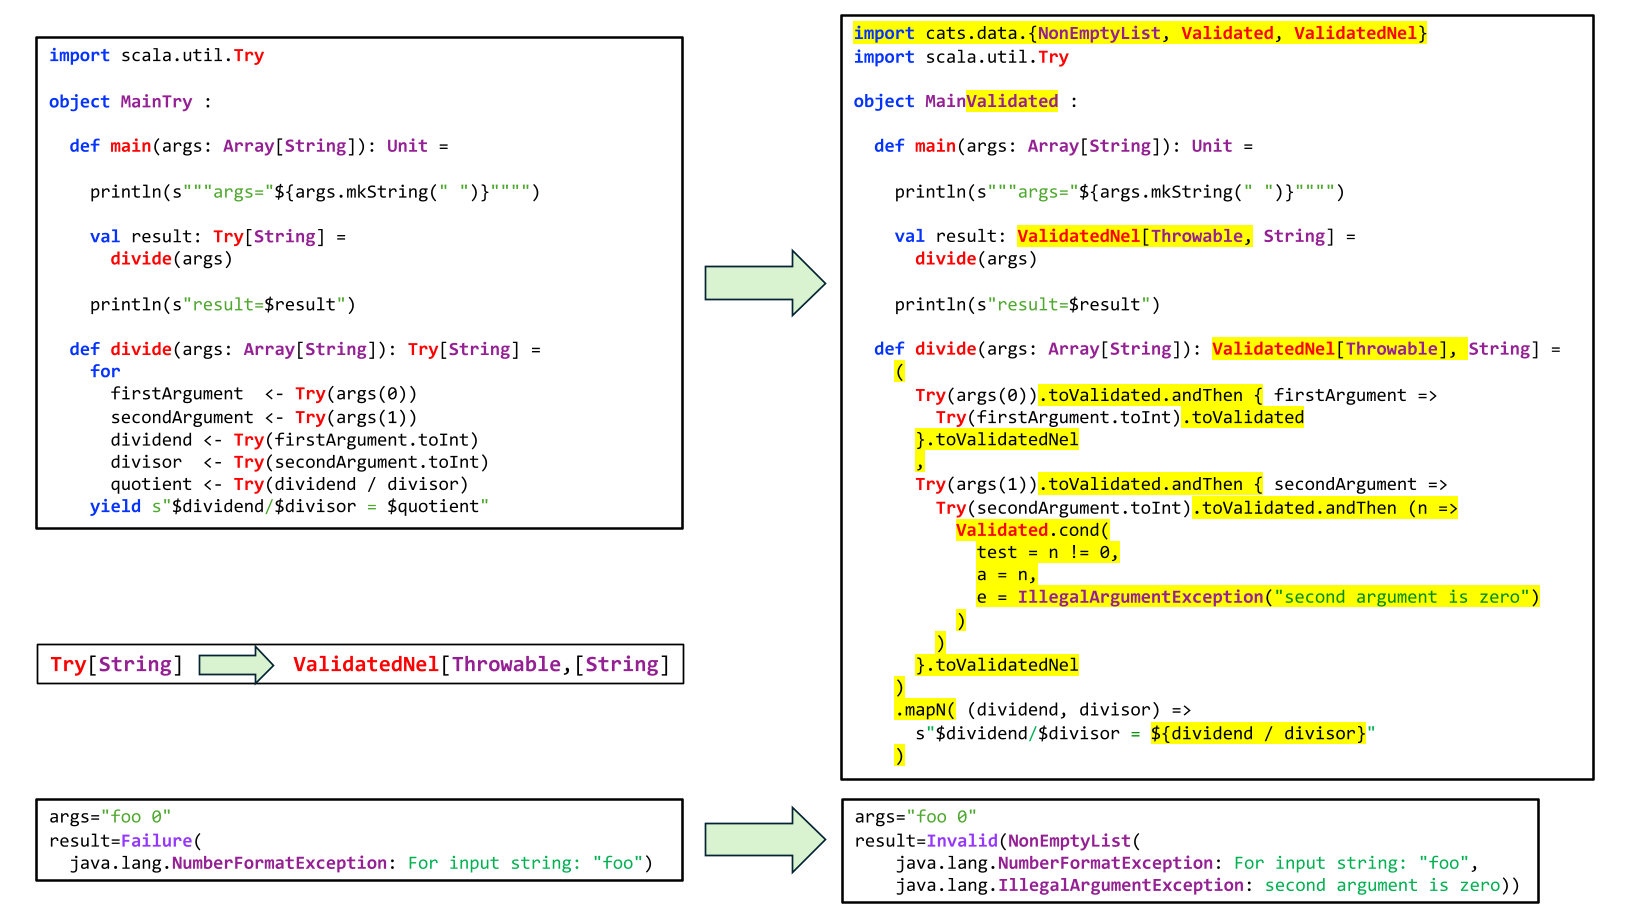Click NumberFormatException line in Failure output box

[x=361, y=863]
